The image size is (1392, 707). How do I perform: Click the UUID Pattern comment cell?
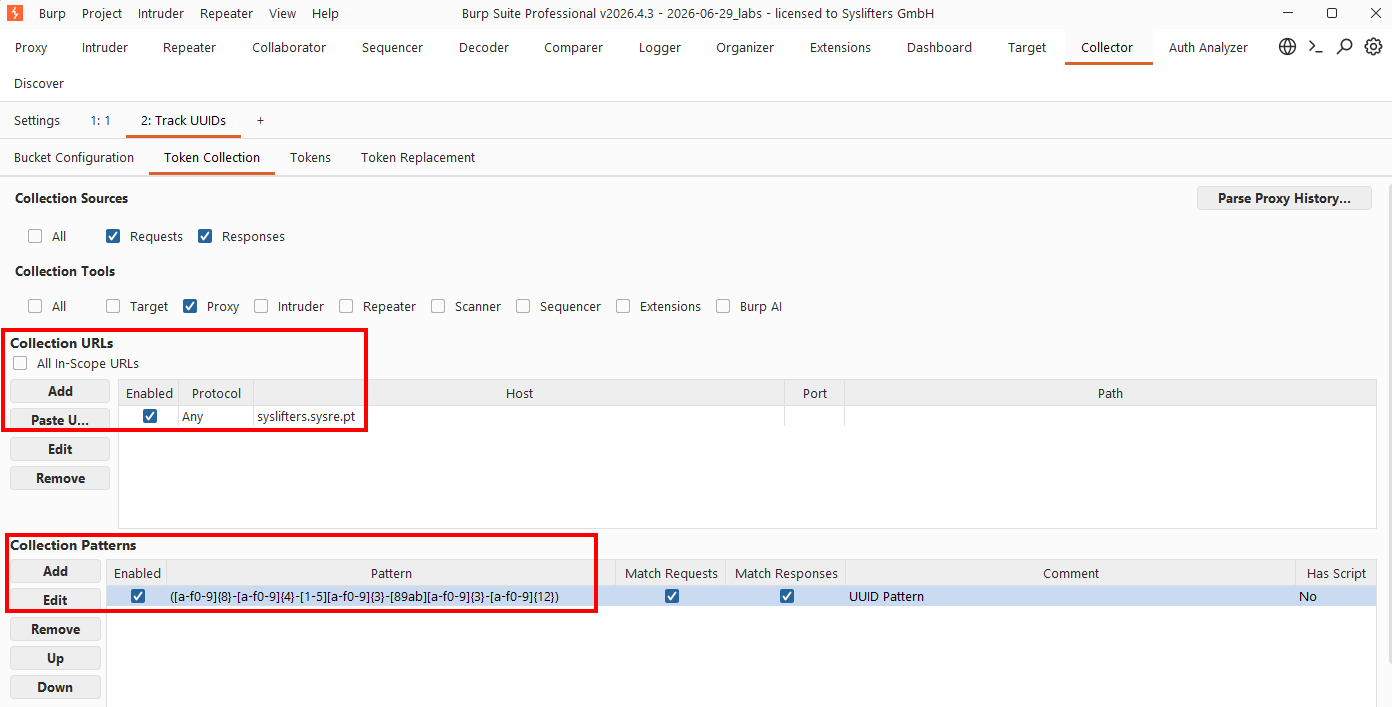[1070, 596]
